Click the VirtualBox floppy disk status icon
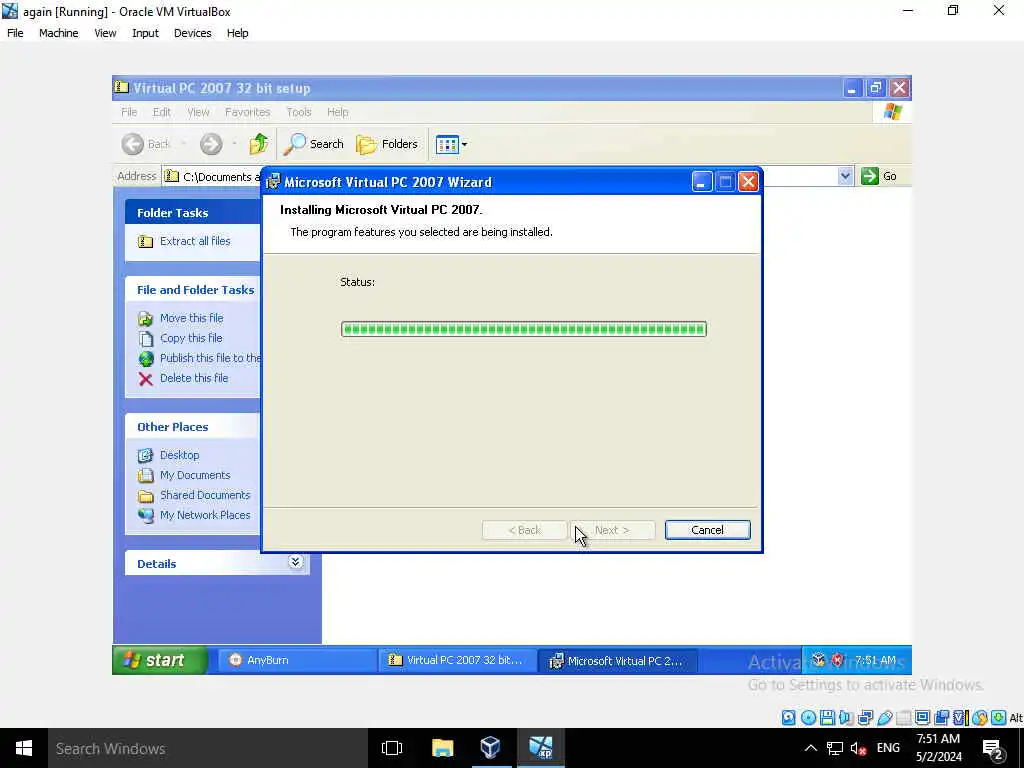This screenshot has height=768, width=1024. [827, 718]
